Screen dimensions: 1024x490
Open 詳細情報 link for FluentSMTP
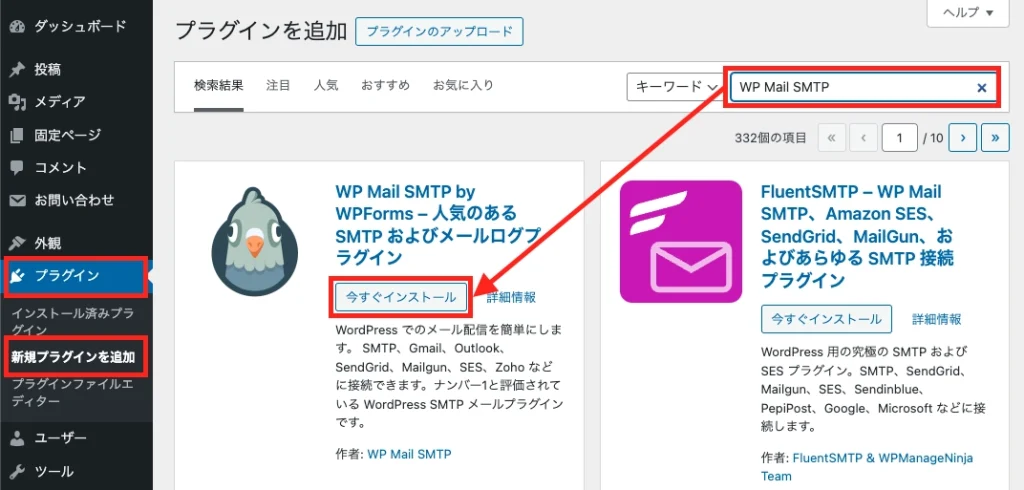pos(936,319)
